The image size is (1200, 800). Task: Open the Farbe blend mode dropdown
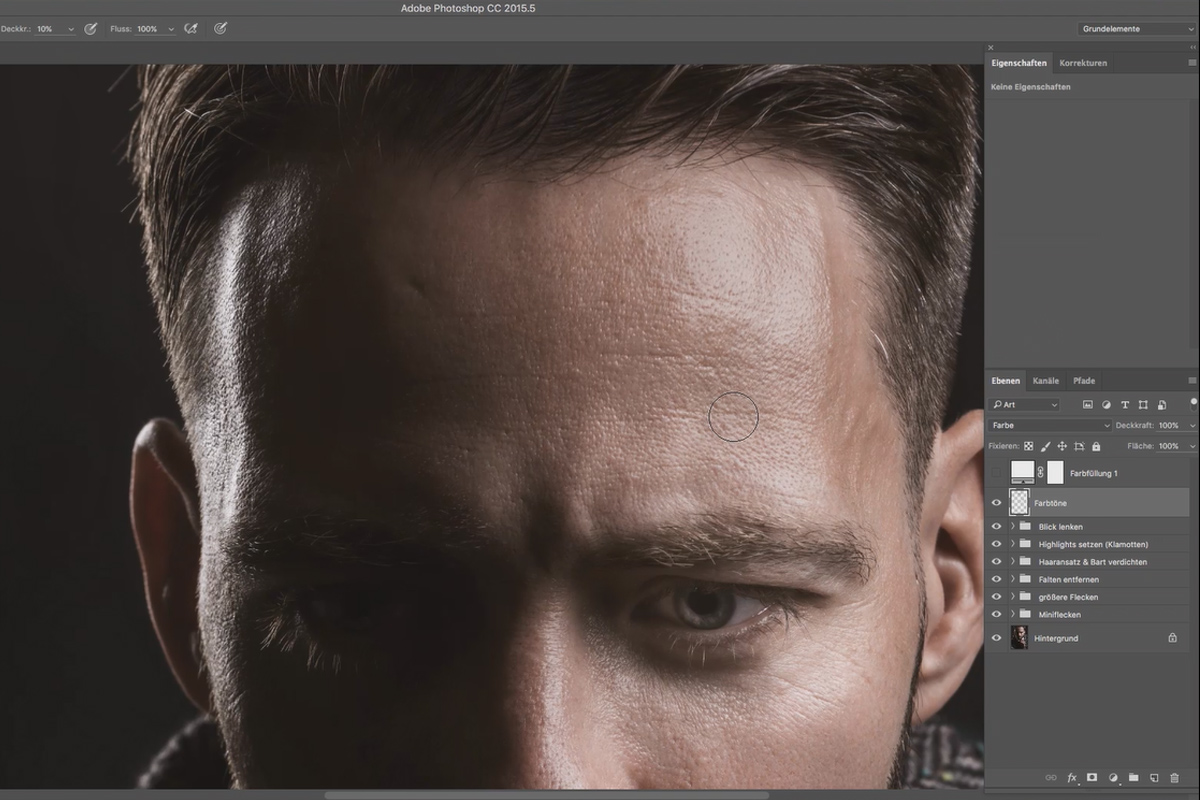pyautogui.click(x=1050, y=426)
